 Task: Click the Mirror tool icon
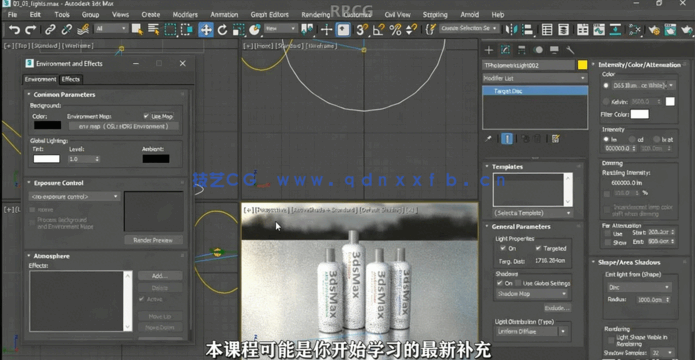(511, 30)
